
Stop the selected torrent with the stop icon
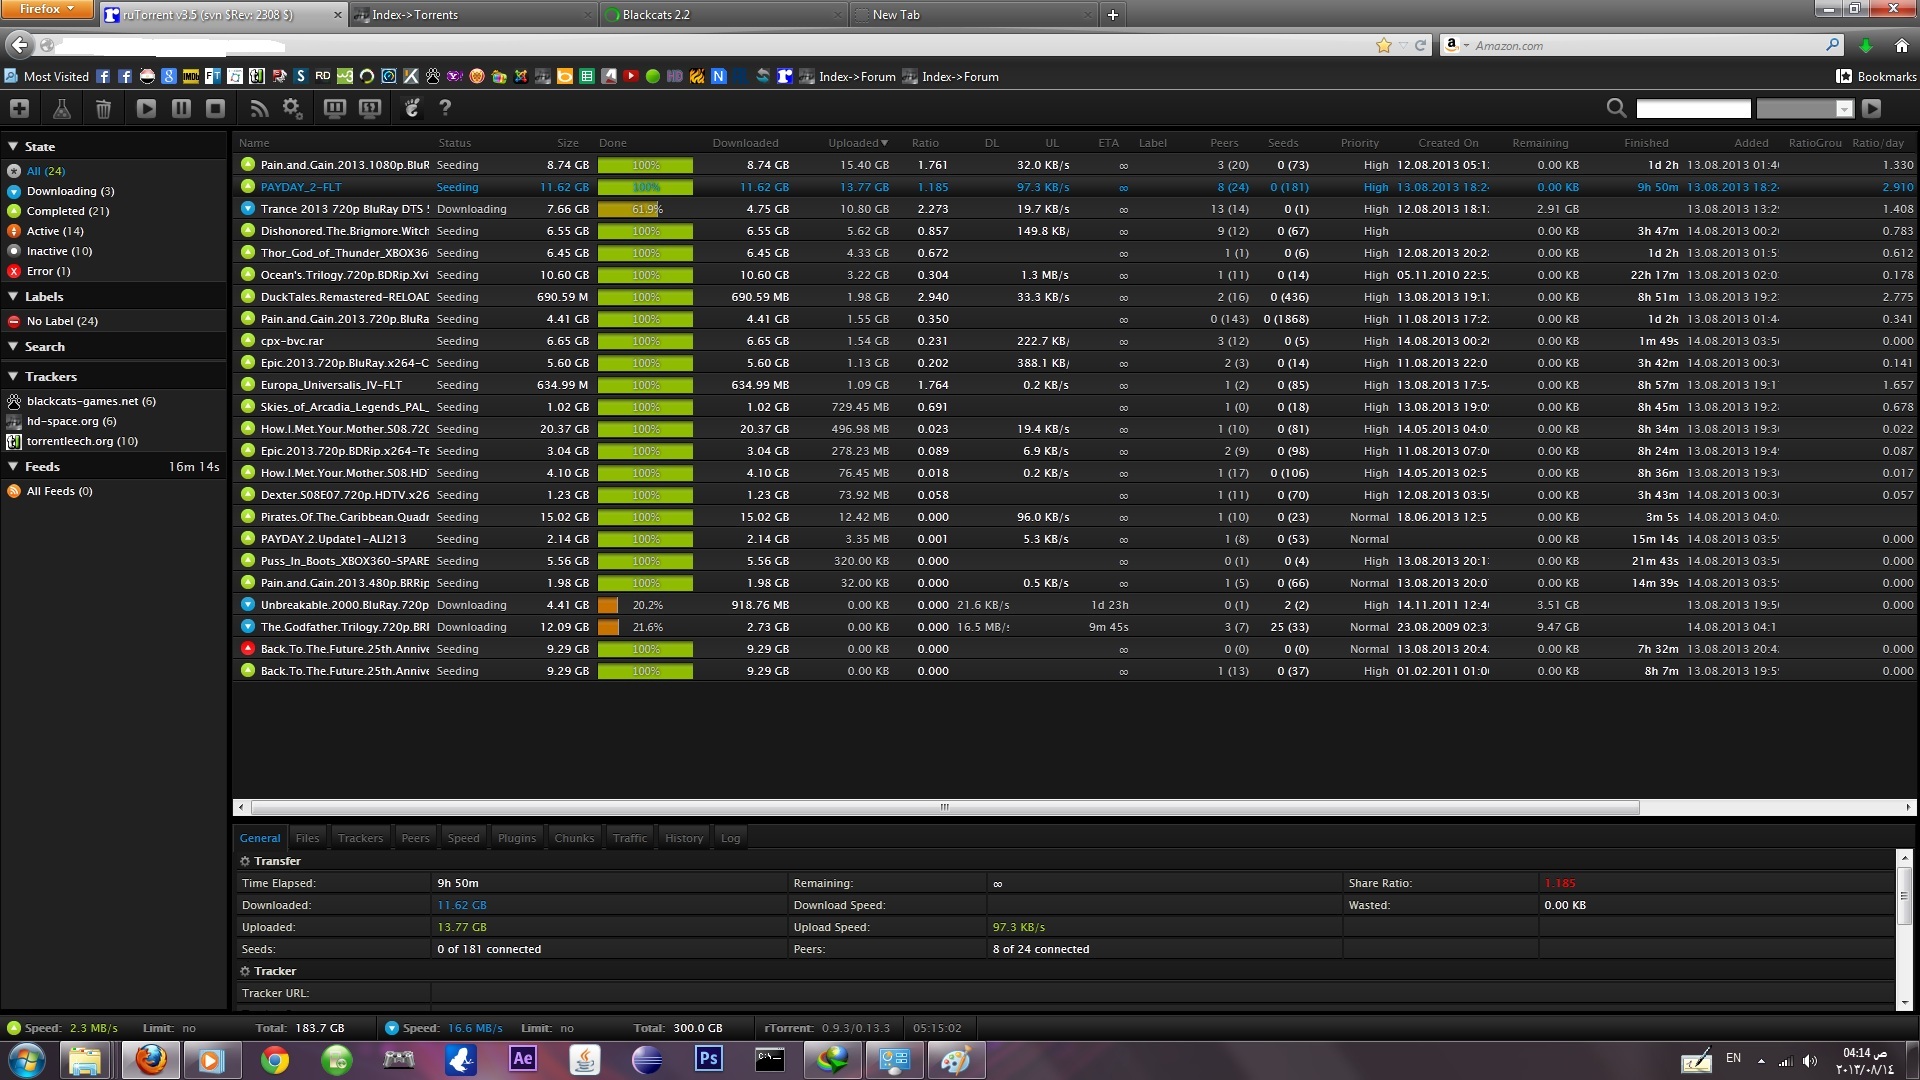[x=215, y=108]
